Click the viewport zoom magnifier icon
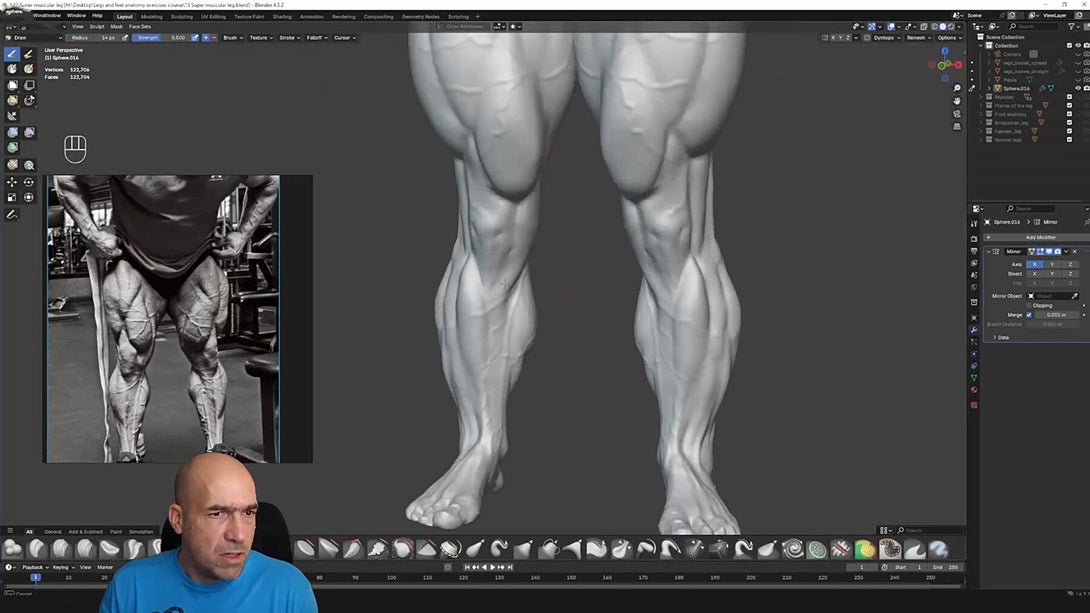 [957, 88]
